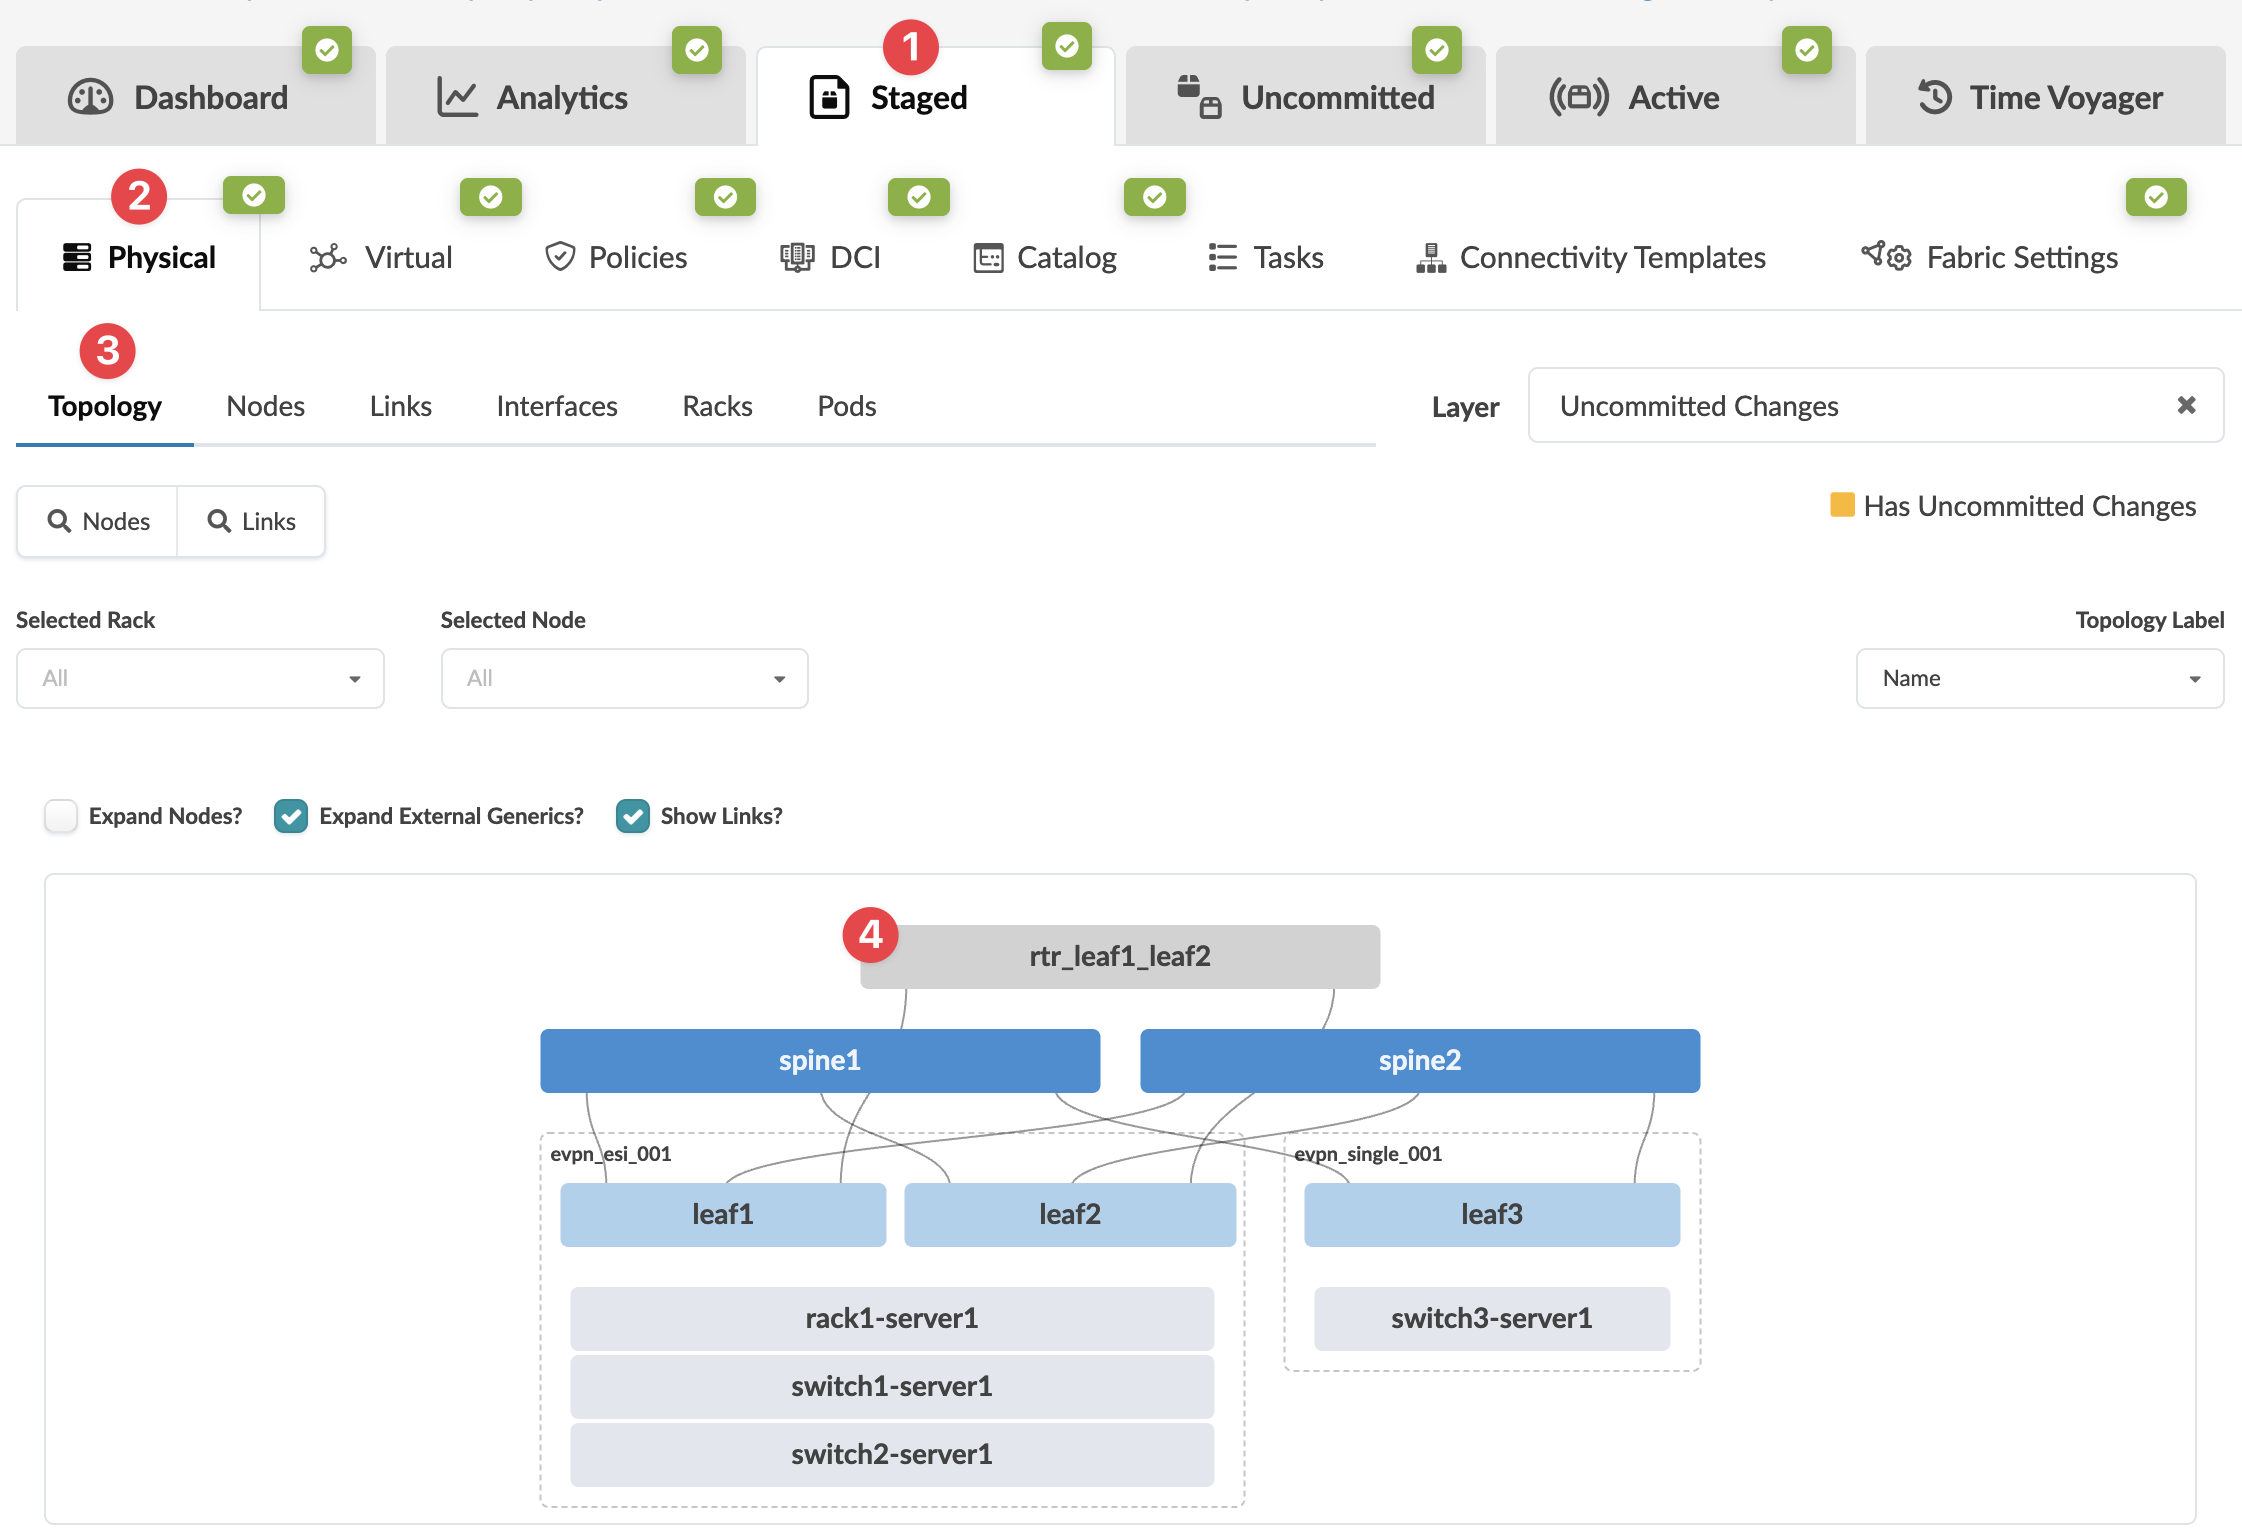Click the Policies shield icon
The image size is (2242, 1538).
click(x=559, y=257)
